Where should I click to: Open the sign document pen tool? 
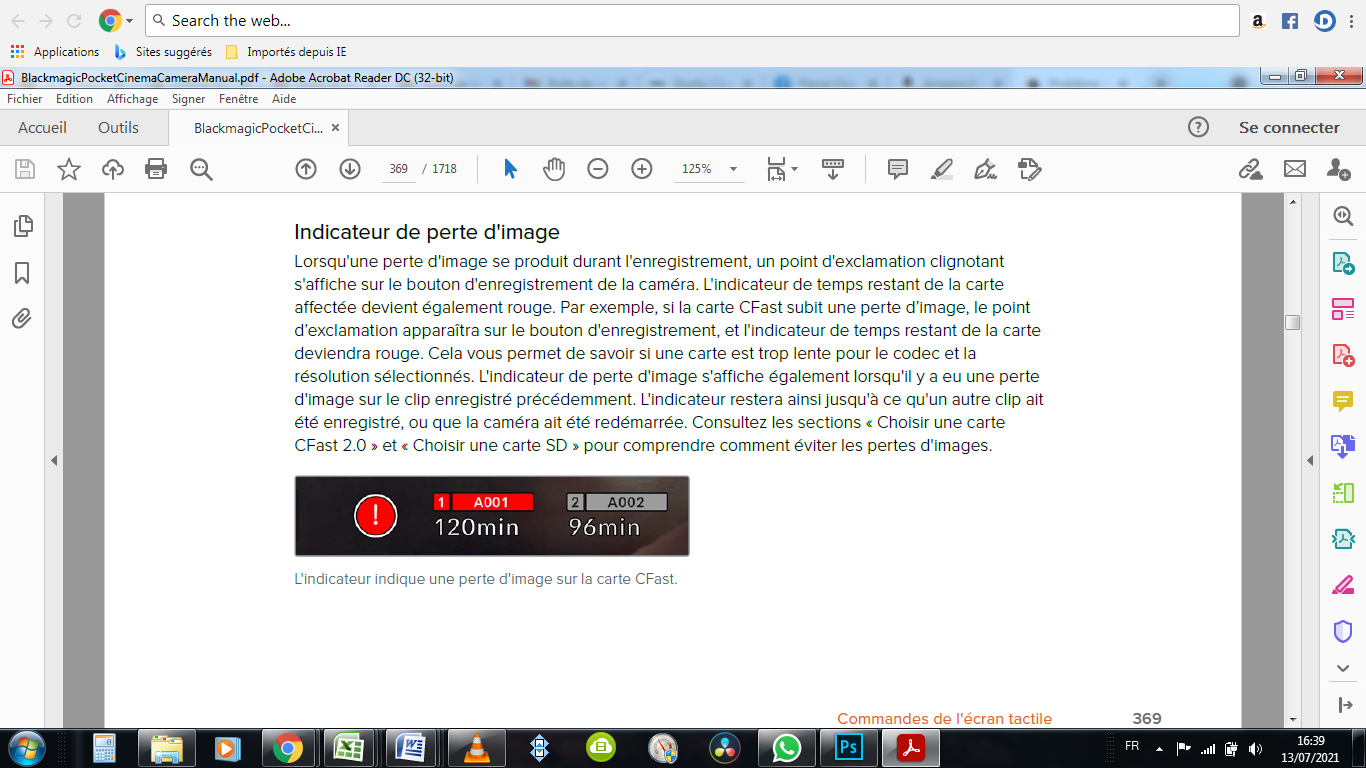click(x=986, y=169)
